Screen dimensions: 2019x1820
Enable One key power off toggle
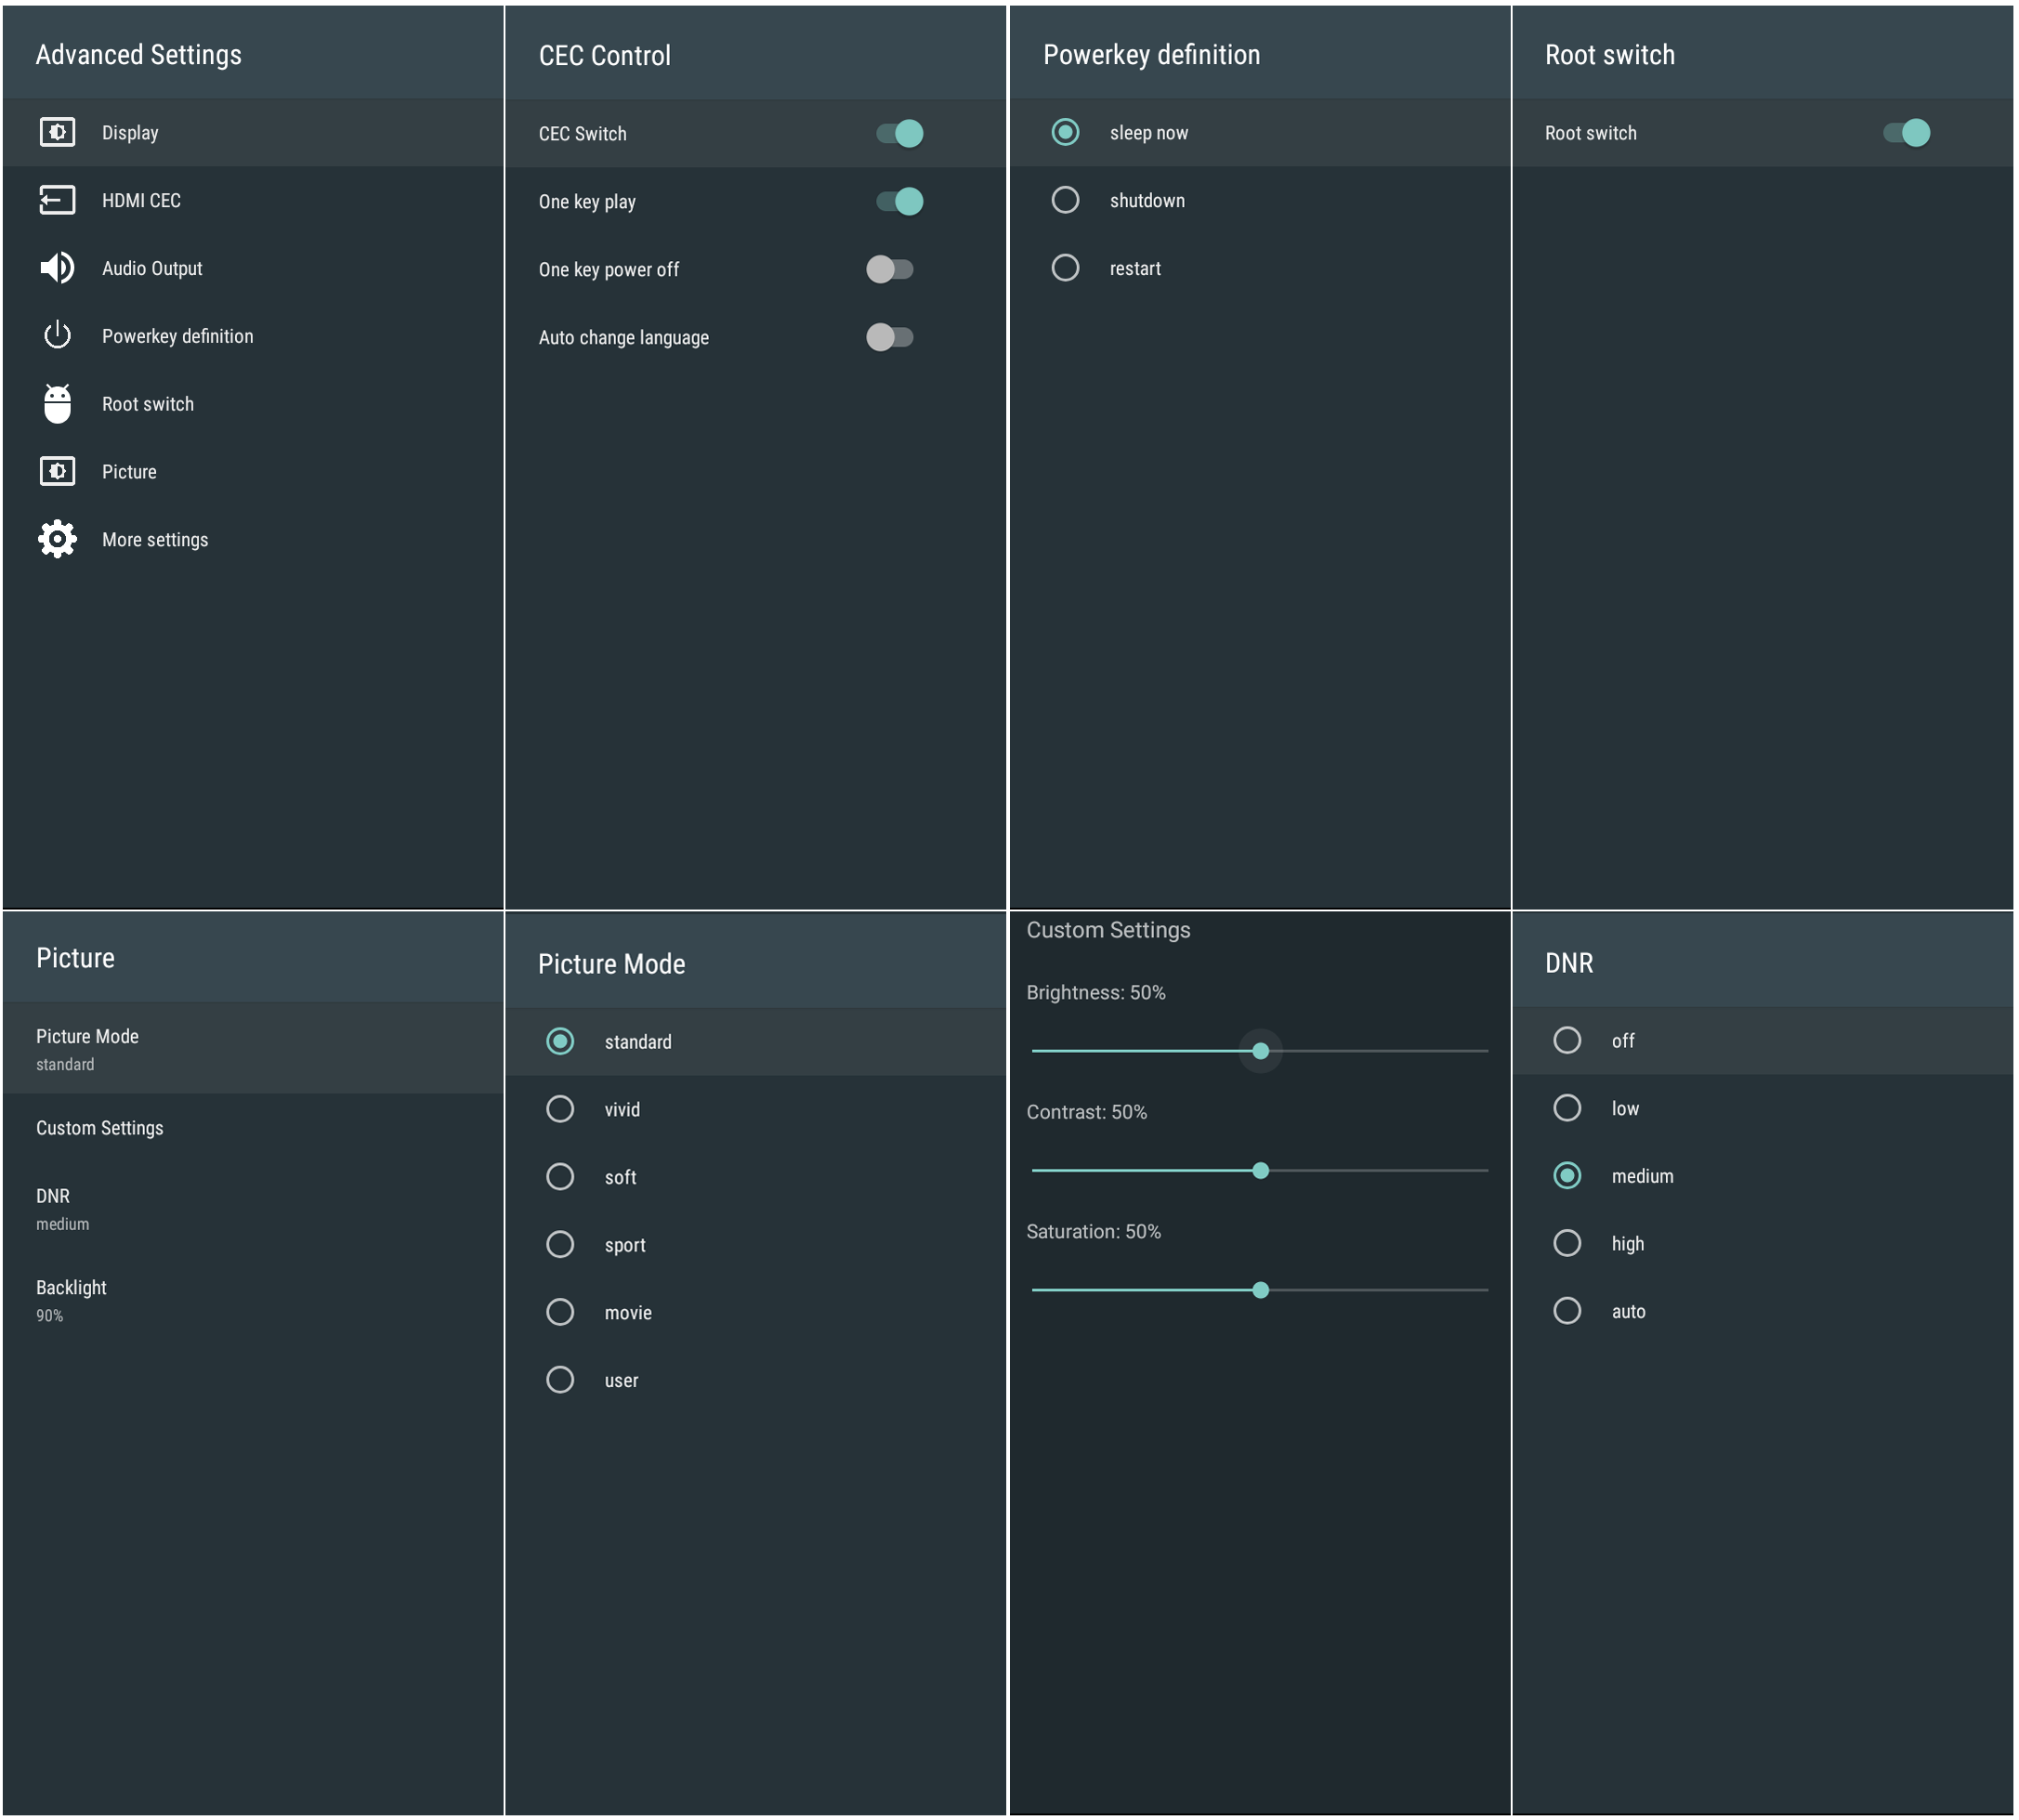click(889, 269)
